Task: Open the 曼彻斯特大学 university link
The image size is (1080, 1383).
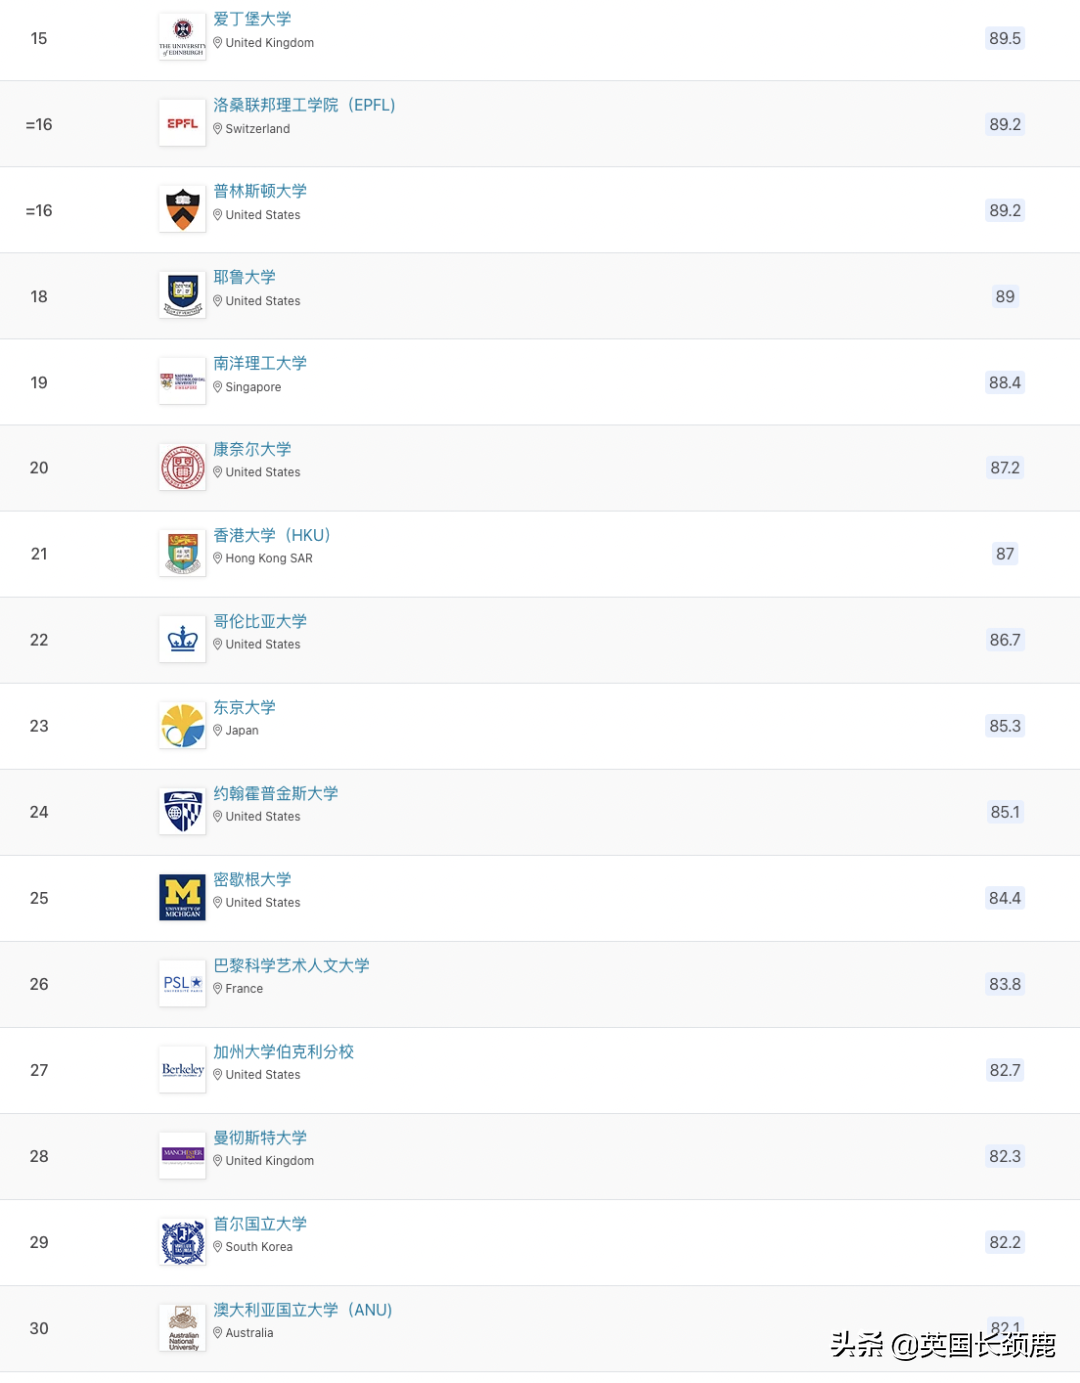Action: pyautogui.click(x=260, y=1138)
